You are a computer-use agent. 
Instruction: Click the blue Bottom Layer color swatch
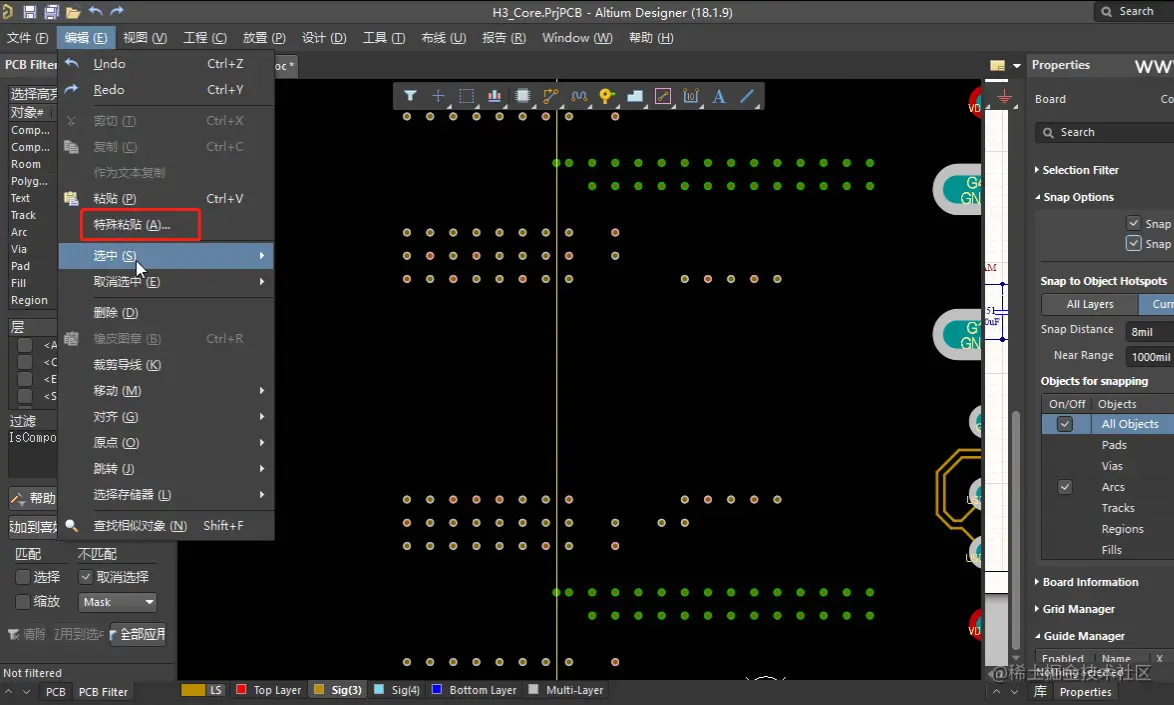[x=437, y=689]
